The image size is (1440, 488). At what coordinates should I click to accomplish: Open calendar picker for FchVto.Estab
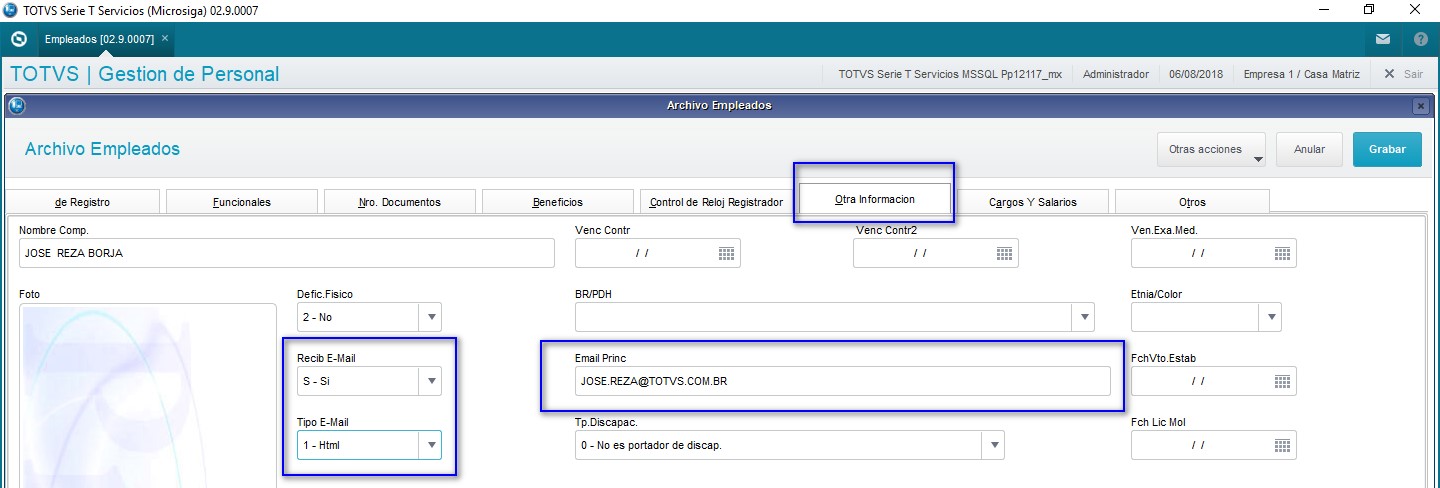1283,381
